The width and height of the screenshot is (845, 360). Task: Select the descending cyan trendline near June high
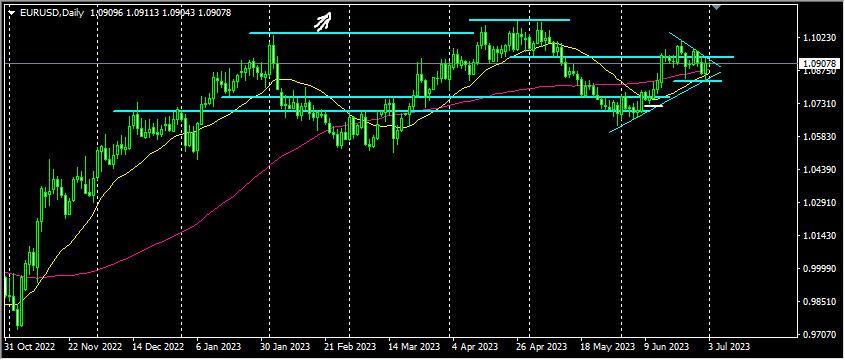coord(695,50)
